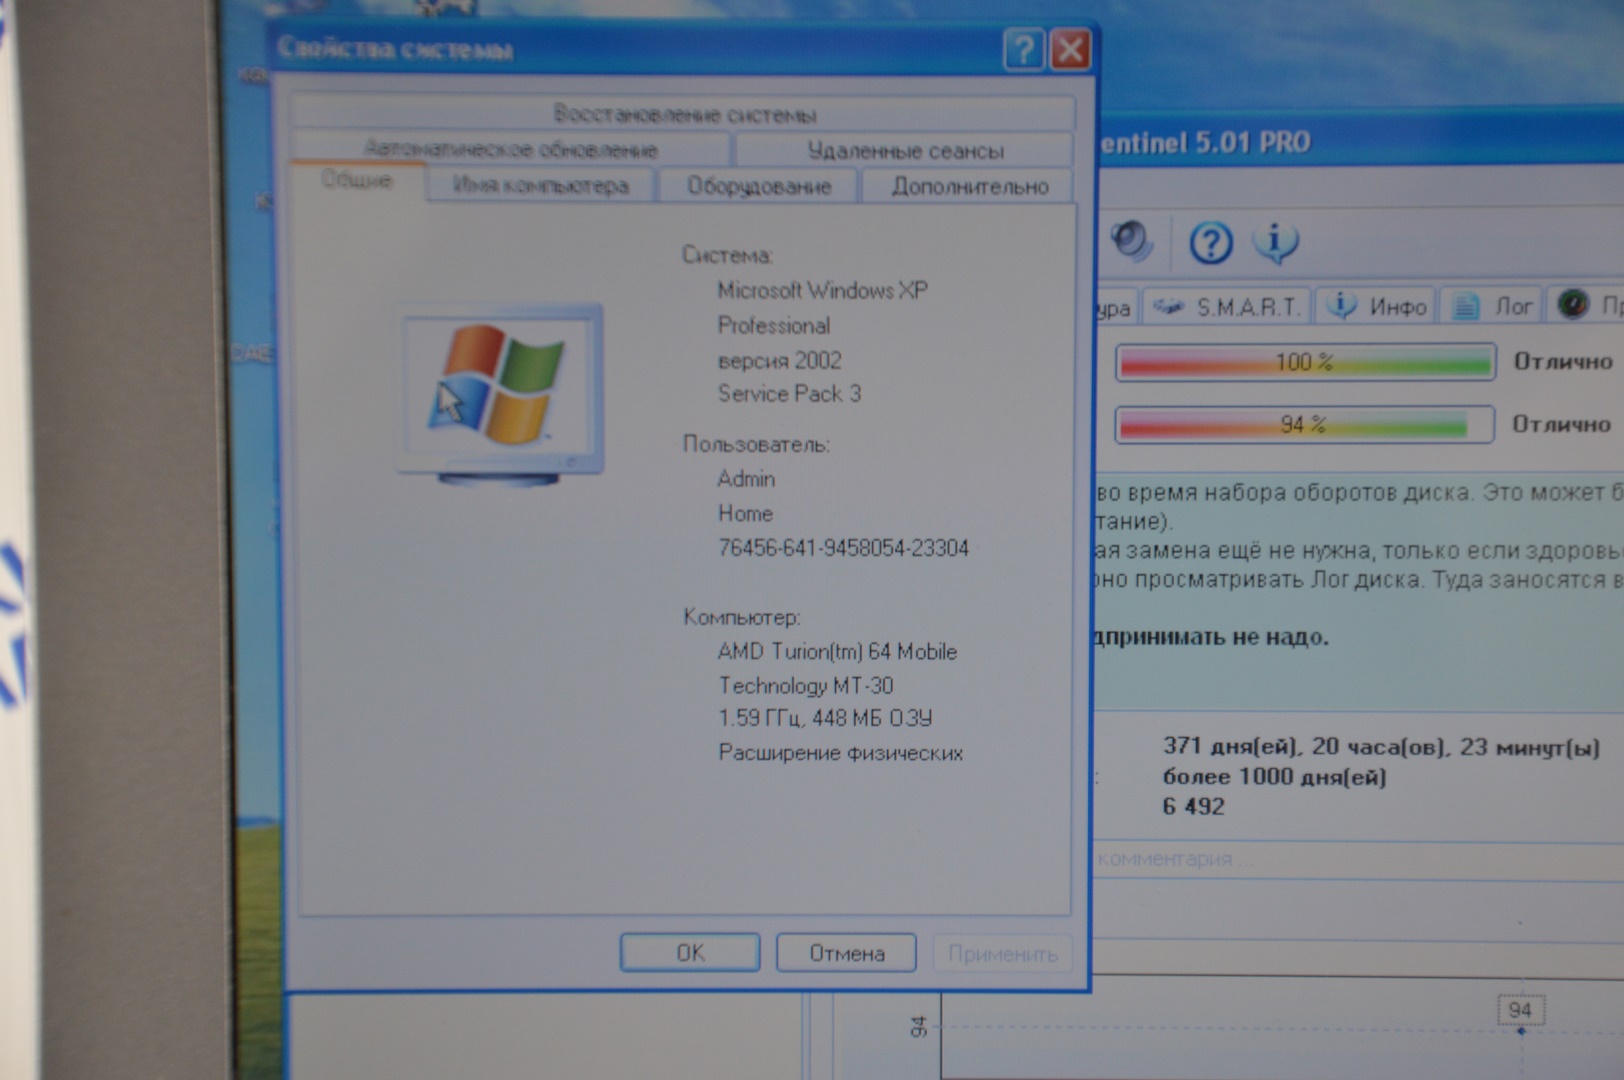1624x1080 pixels.
Task: Click the 100 % health bar
Action: pyautogui.click(x=1305, y=362)
